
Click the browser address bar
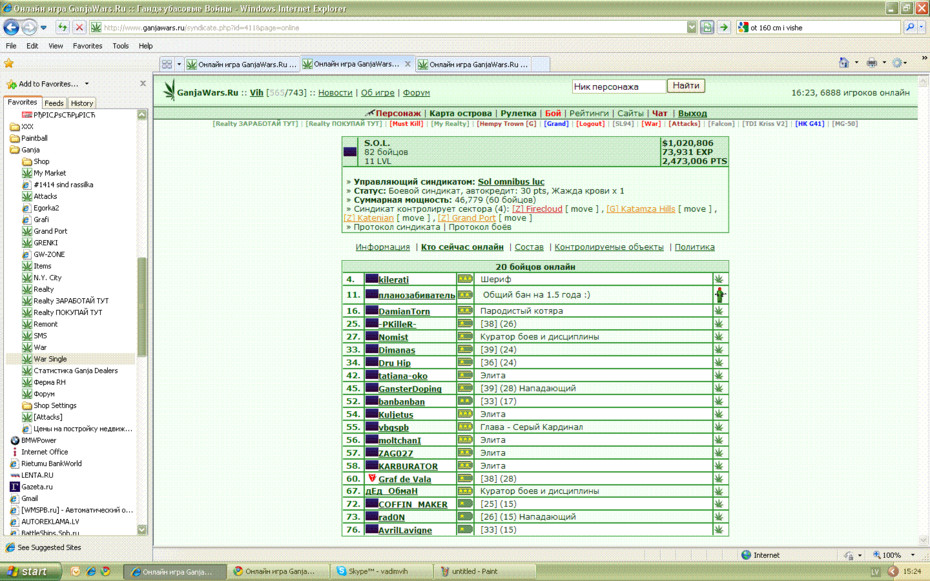(394, 27)
